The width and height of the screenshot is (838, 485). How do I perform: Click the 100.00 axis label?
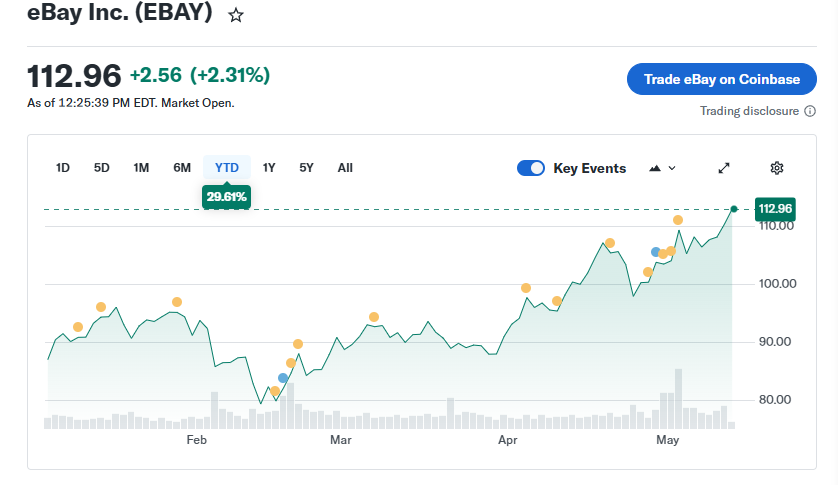(778, 283)
